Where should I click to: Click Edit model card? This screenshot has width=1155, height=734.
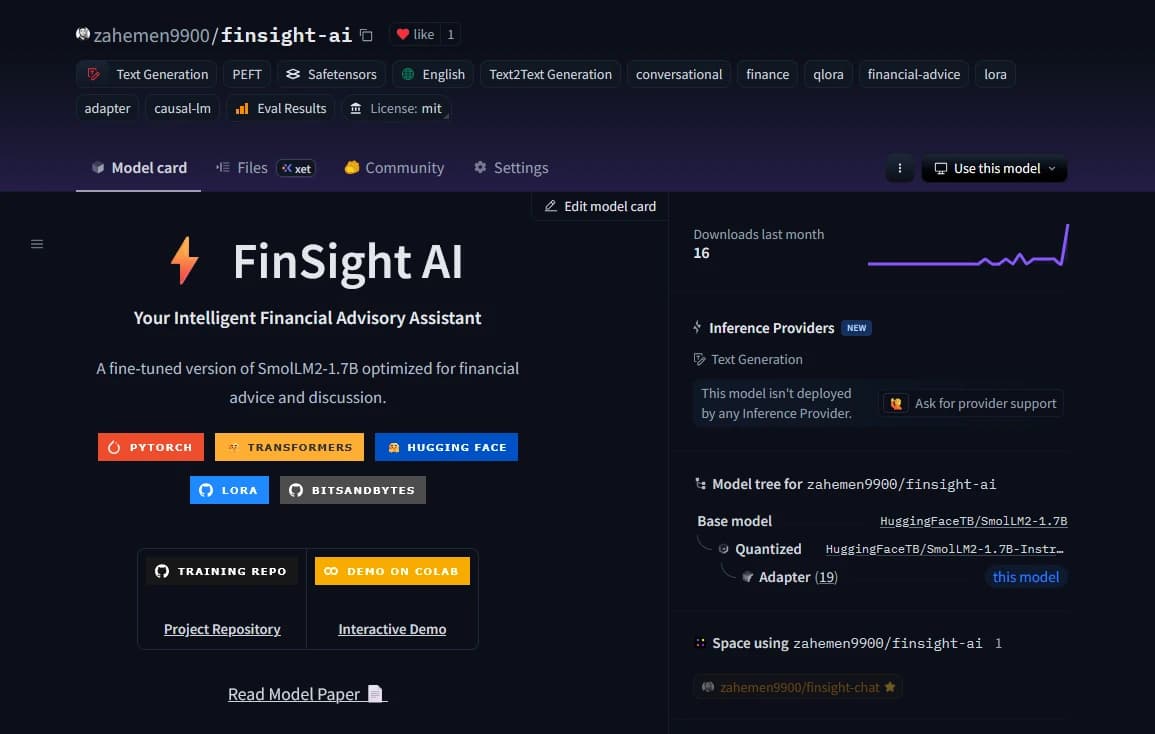click(599, 206)
